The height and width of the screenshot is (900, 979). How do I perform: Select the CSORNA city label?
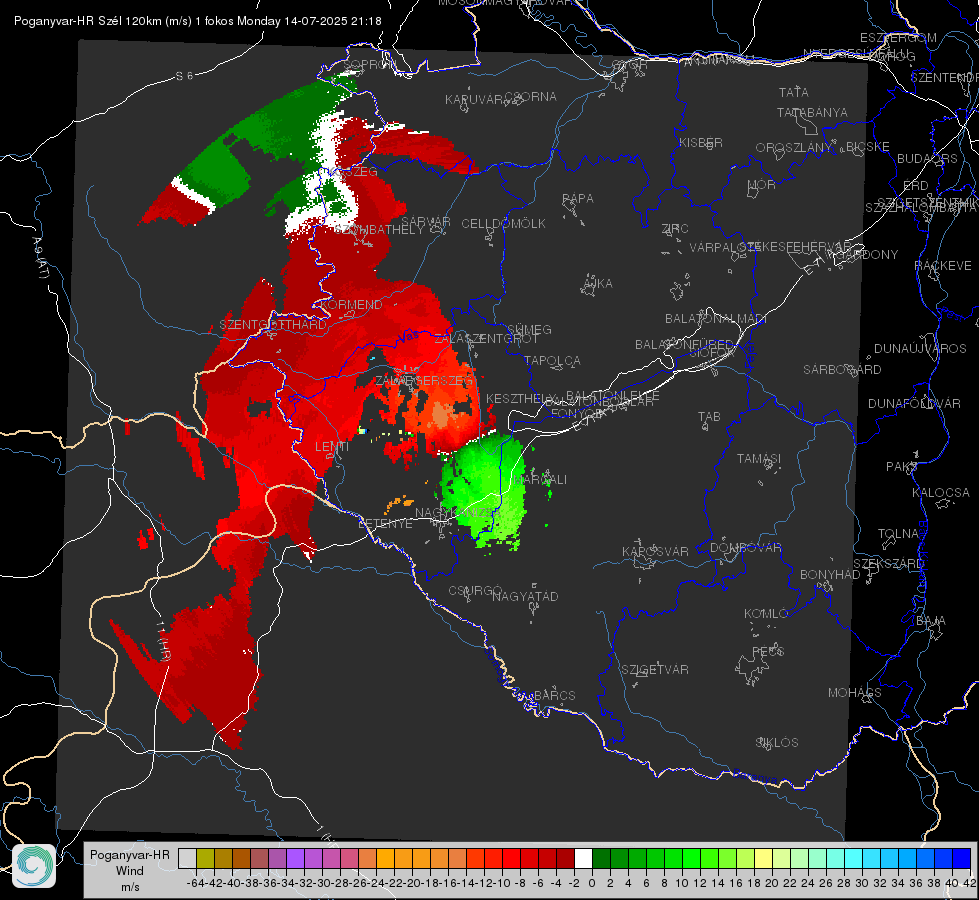pyautogui.click(x=530, y=96)
